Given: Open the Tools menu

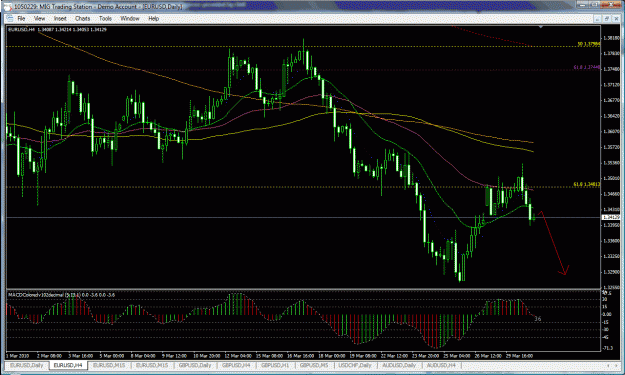Looking at the screenshot, I should pos(105,18).
